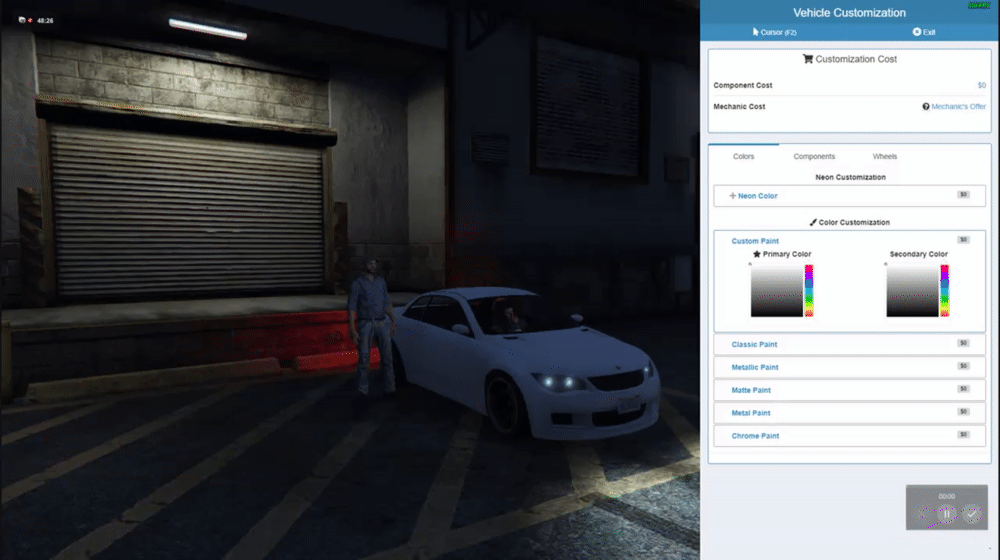Click the Cursor (F2) pointer icon
This screenshot has width=1000, height=560.
tap(756, 32)
